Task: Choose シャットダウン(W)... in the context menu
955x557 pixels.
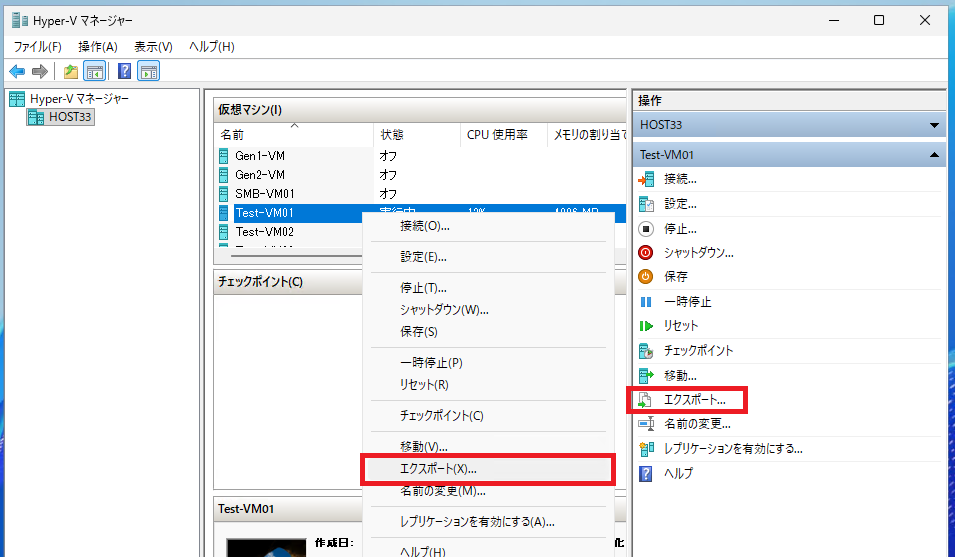Action: pos(488,310)
